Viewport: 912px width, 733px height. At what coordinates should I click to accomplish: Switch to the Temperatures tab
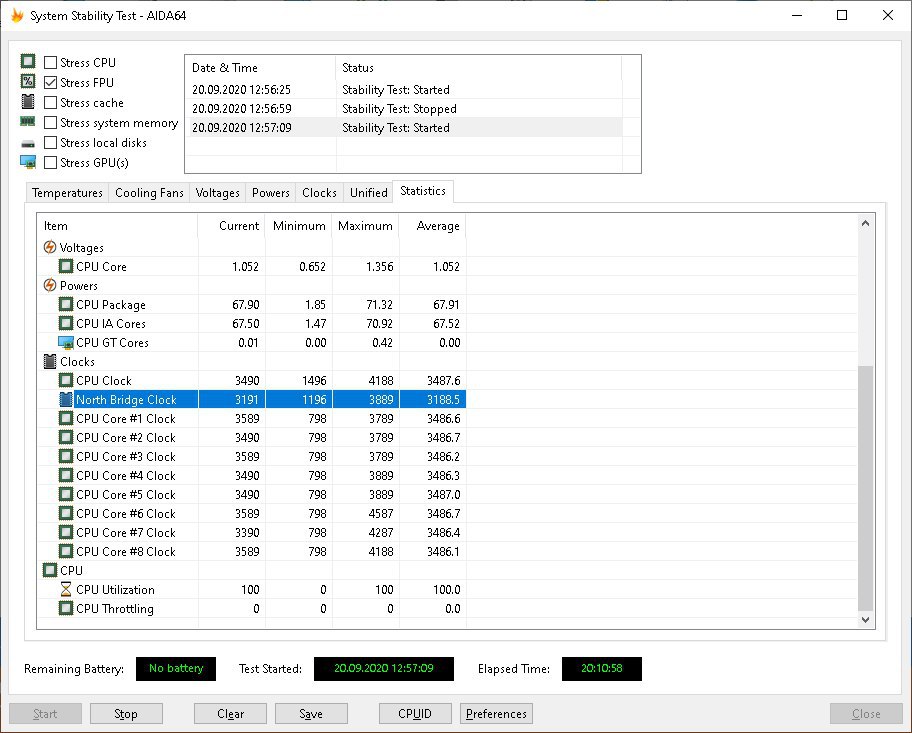point(67,193)
